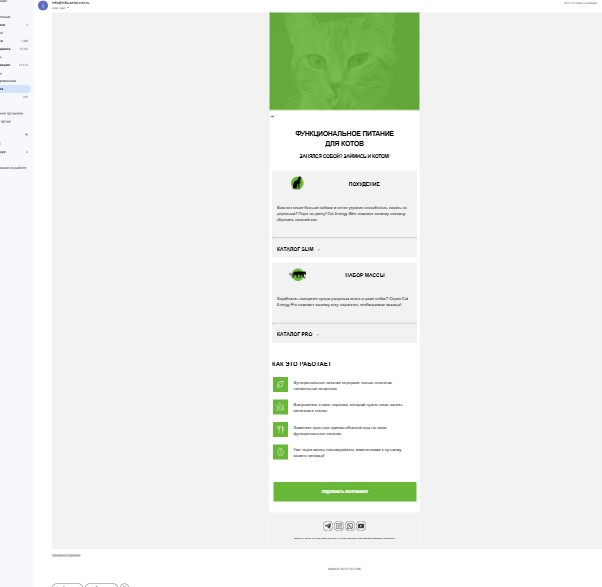Click the sender avatar circle
Viewport: 602px width, 587px height.
(x=43, y=5)
